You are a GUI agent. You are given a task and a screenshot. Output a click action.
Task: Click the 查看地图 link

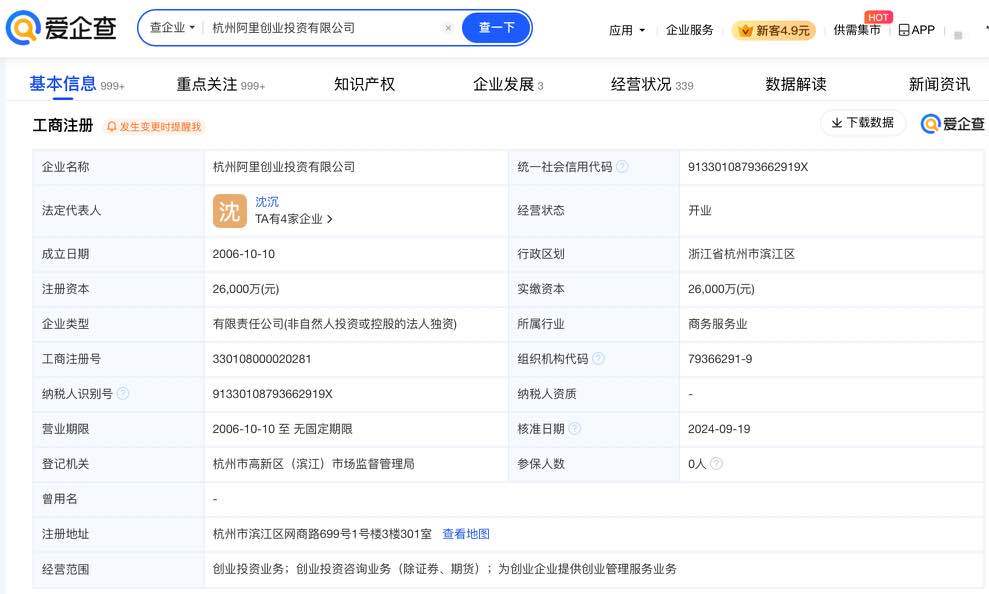coord(466,534)
